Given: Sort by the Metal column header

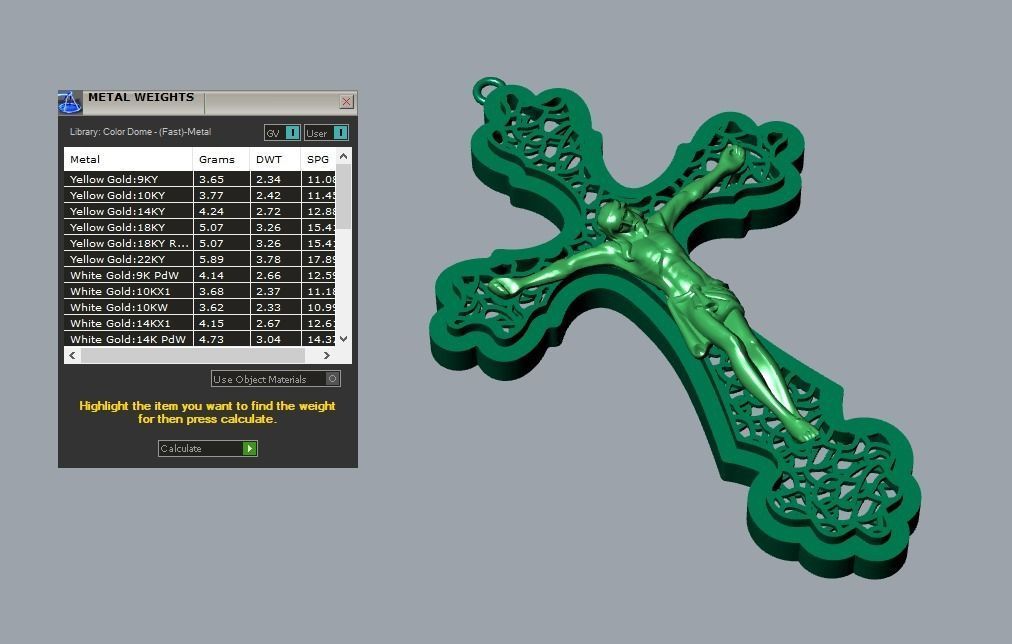Looking at the screenshot, I should [128, 159].
